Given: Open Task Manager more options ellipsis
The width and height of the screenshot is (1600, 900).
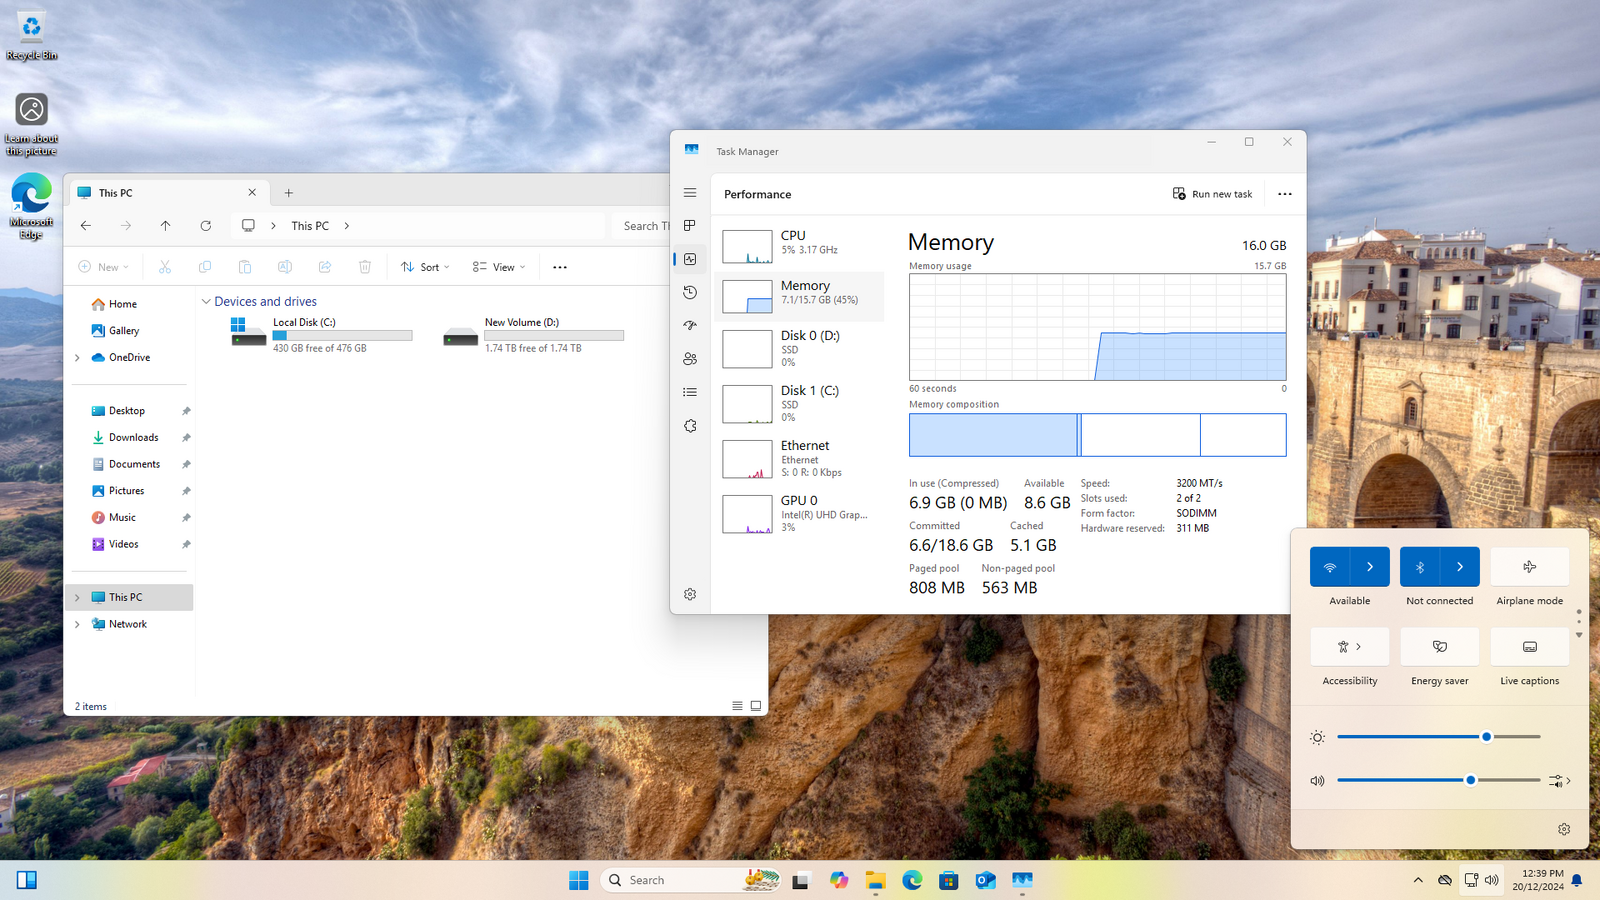Looking at the screenshot, I should [x=1285, y=194].
